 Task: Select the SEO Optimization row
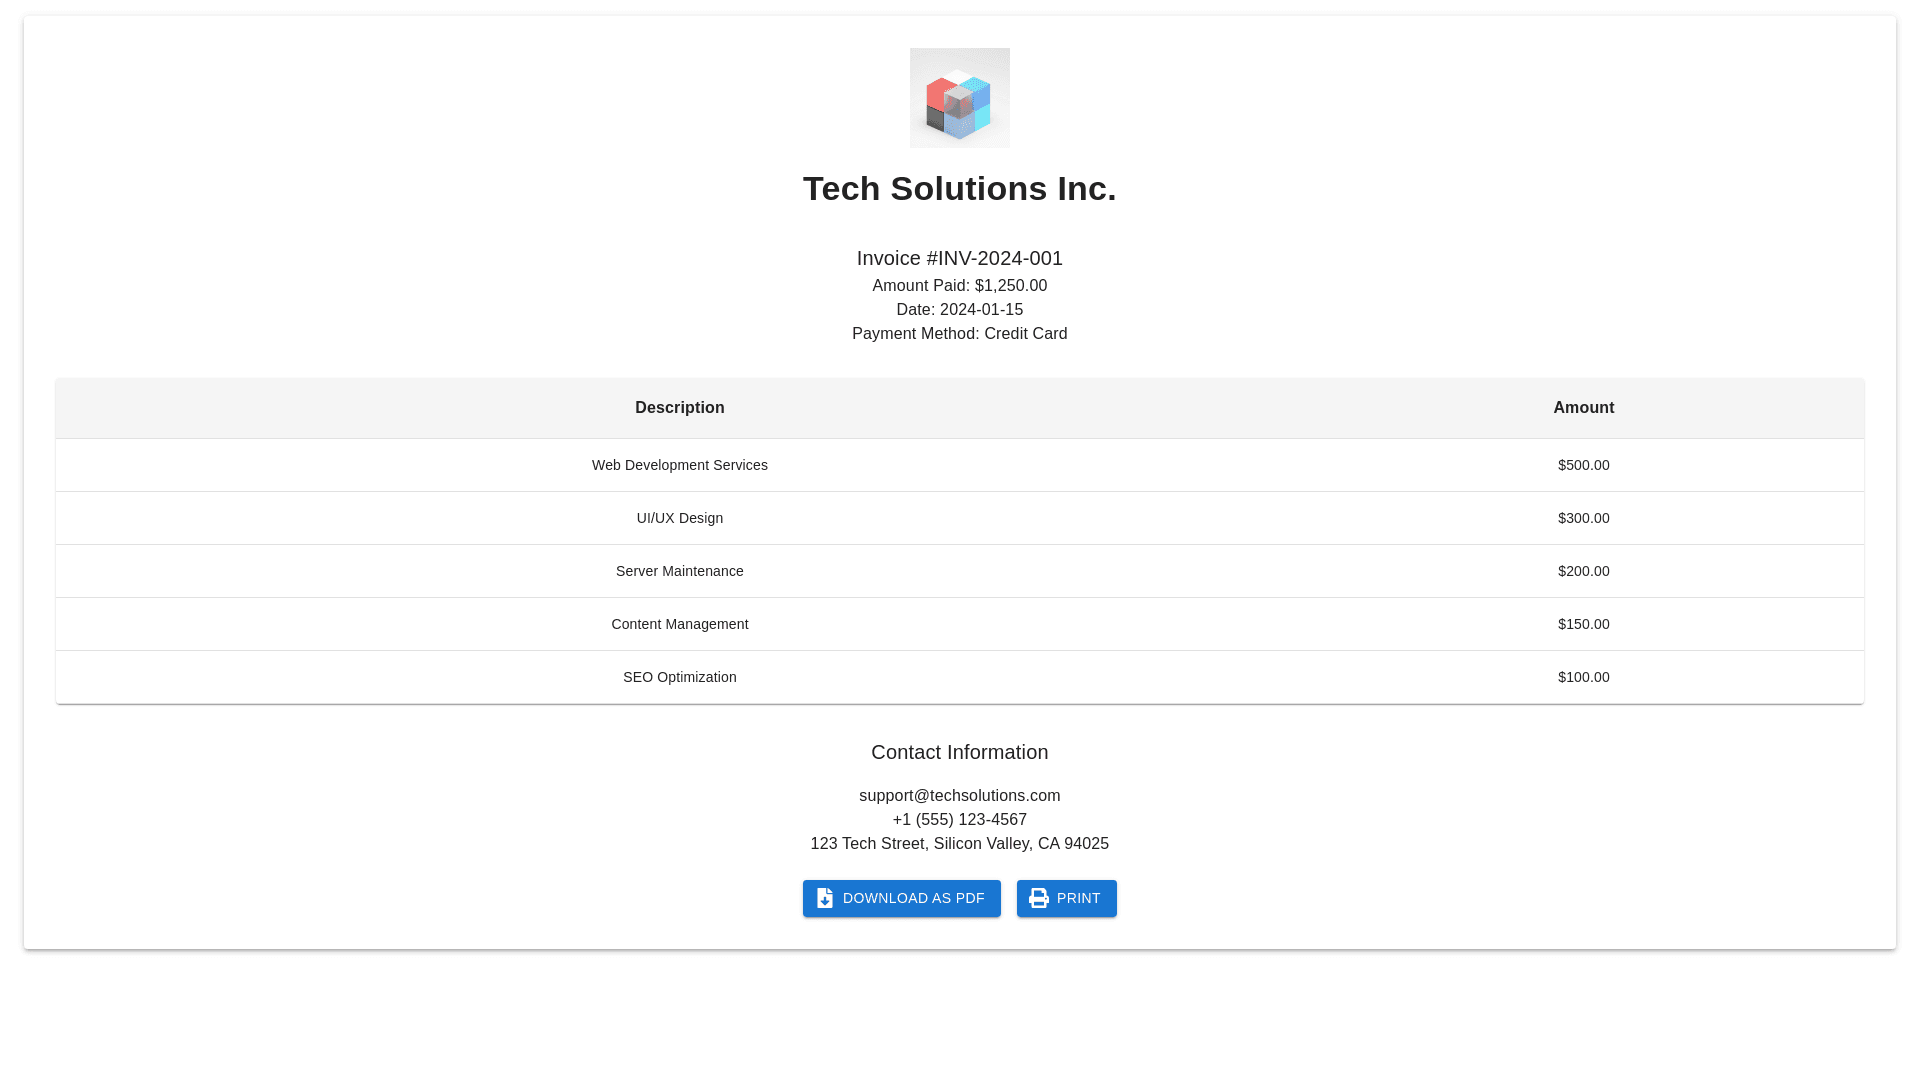(679, 677)
